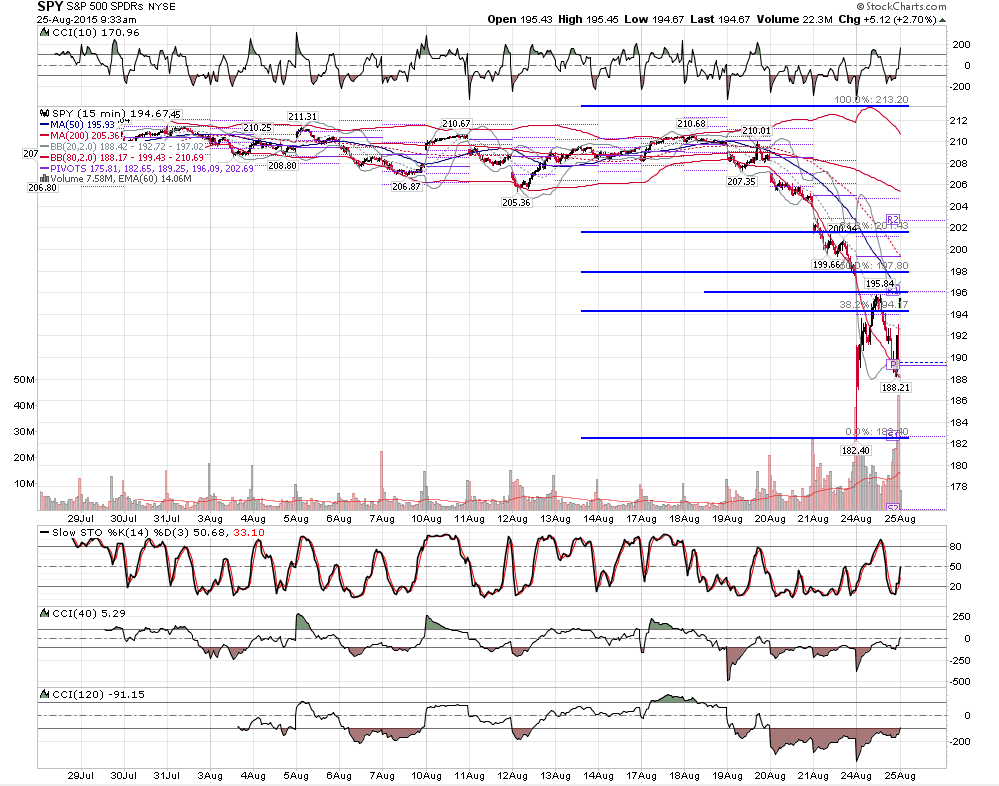Click the 199.66 price low callout
Image resolution: width=999 pixels, height=786 pixels.
click(827, 264)
